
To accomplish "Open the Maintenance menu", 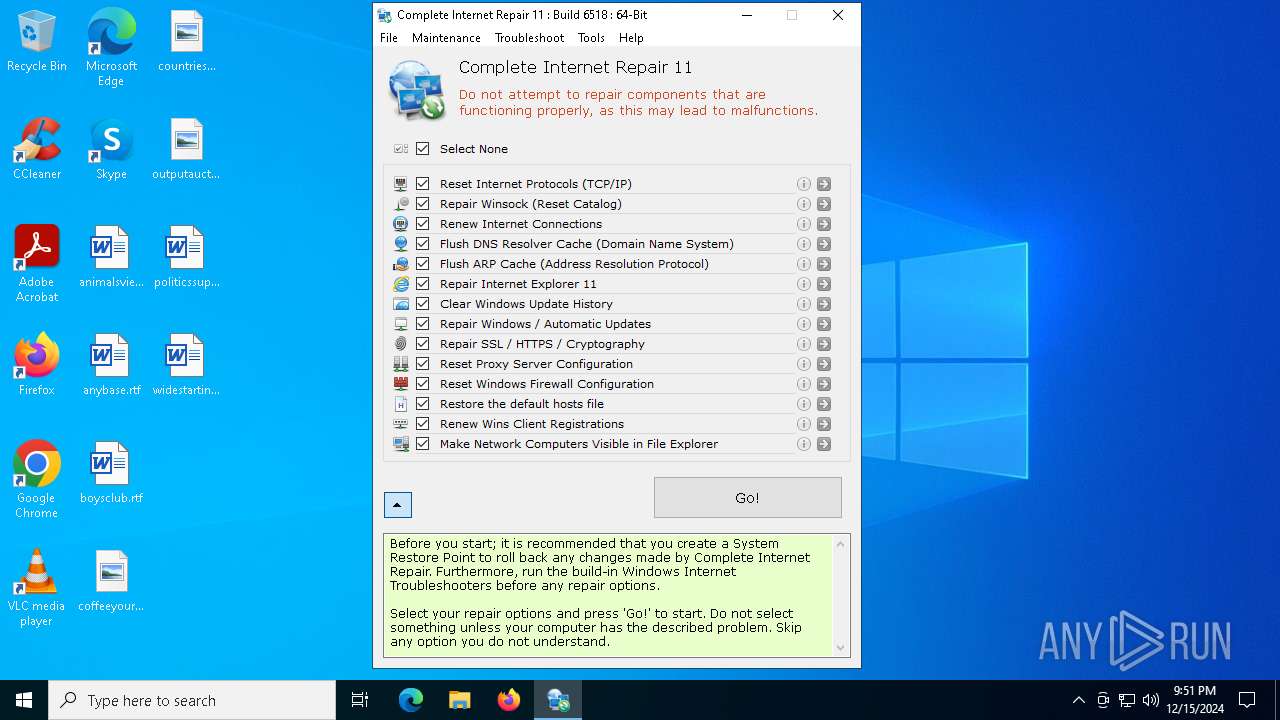I will coord(446,38).
